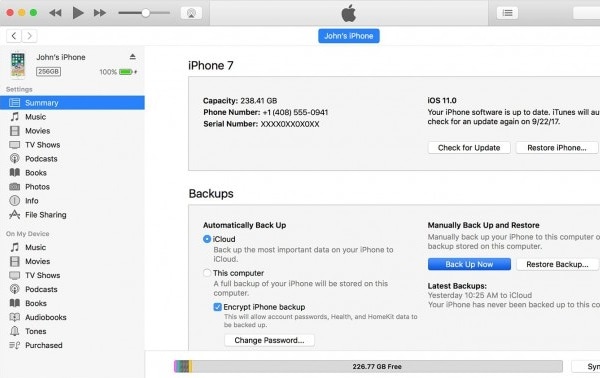Screen dimensions: 600x378
Task: Click the Yesterday 10:25 AM to iCloud text
Action: [480, 295]
